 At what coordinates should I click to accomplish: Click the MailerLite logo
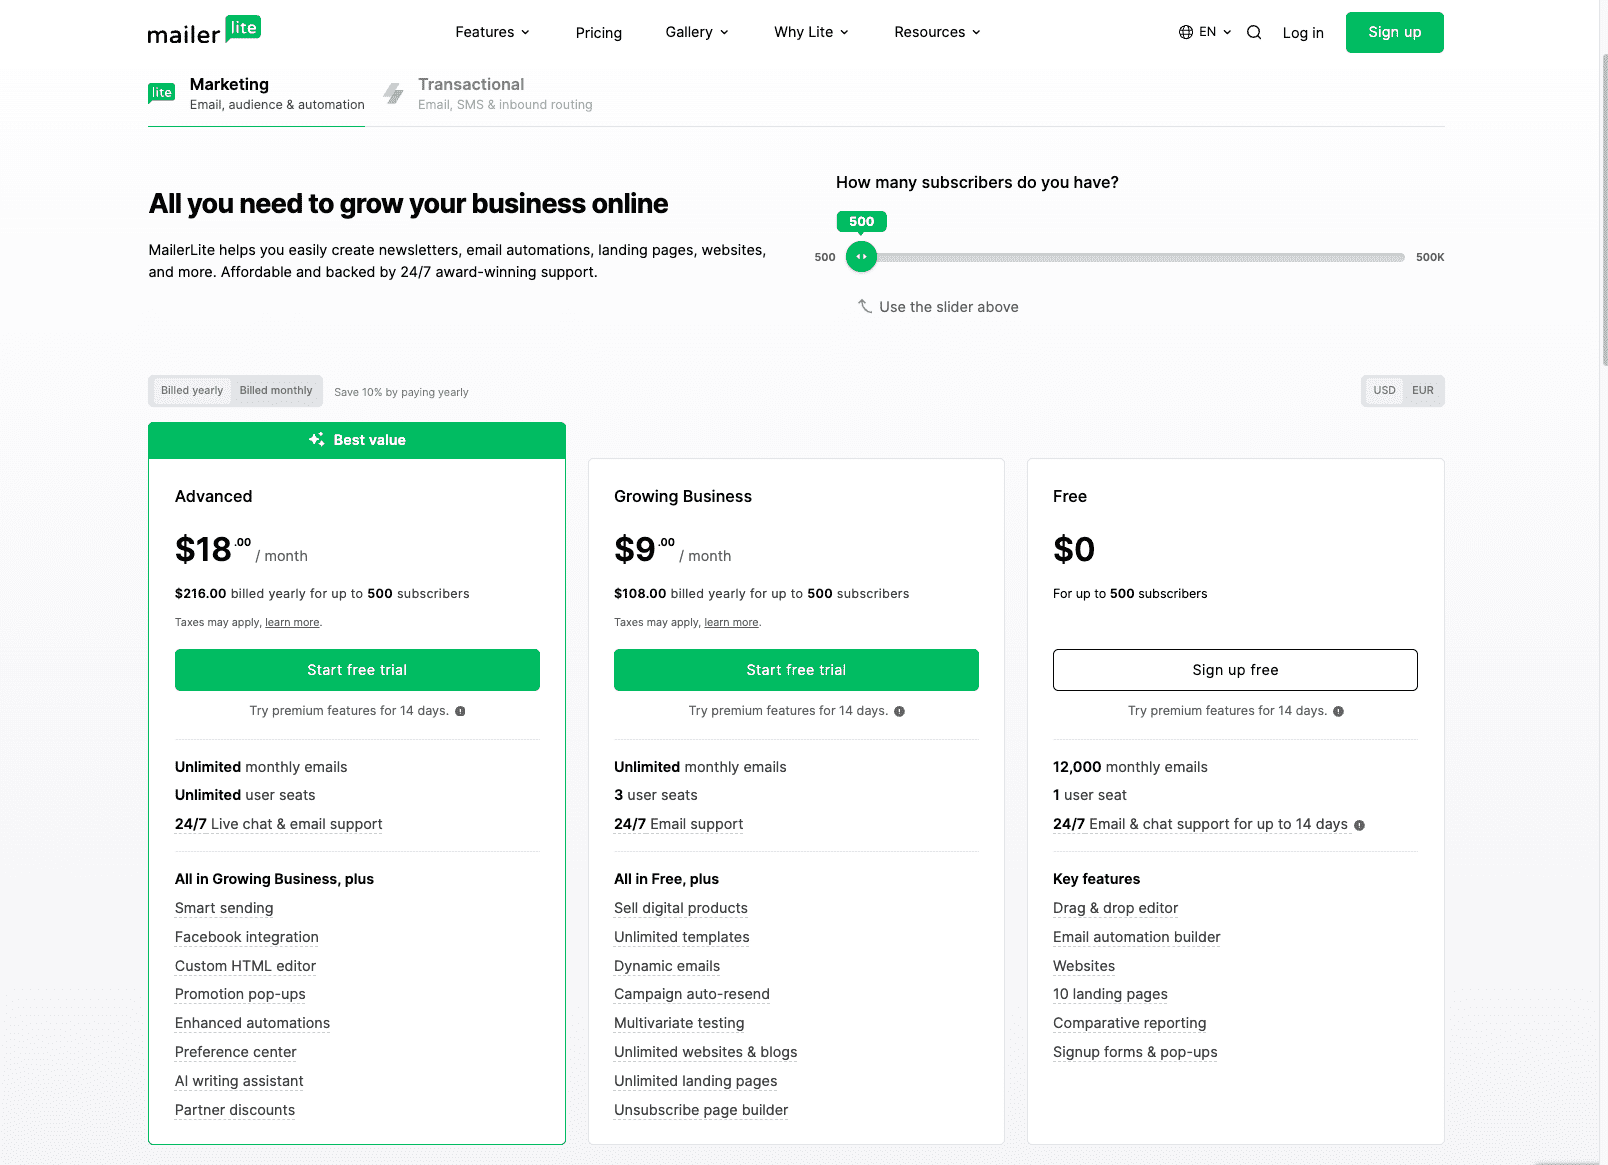pos(204,31)
